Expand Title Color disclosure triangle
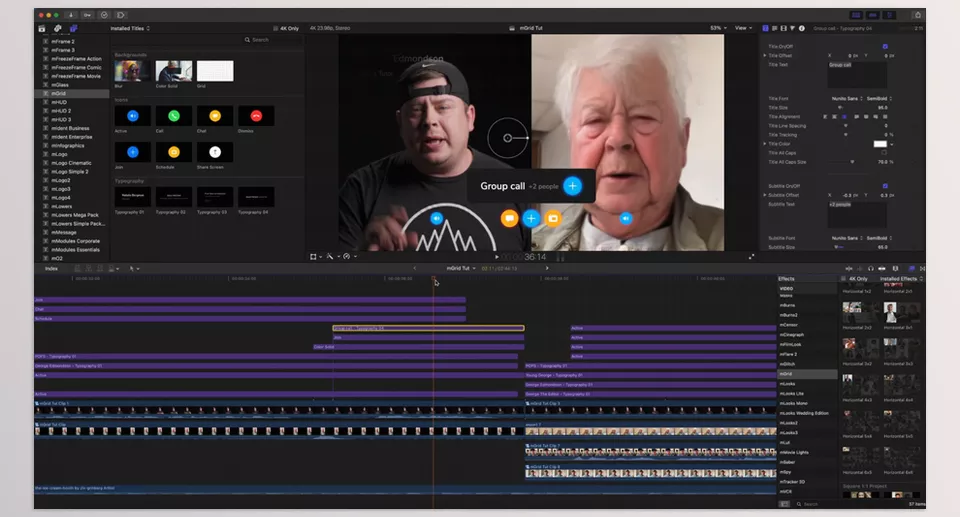Viewport: 960px width, 517px height. (x=765, y=144)
